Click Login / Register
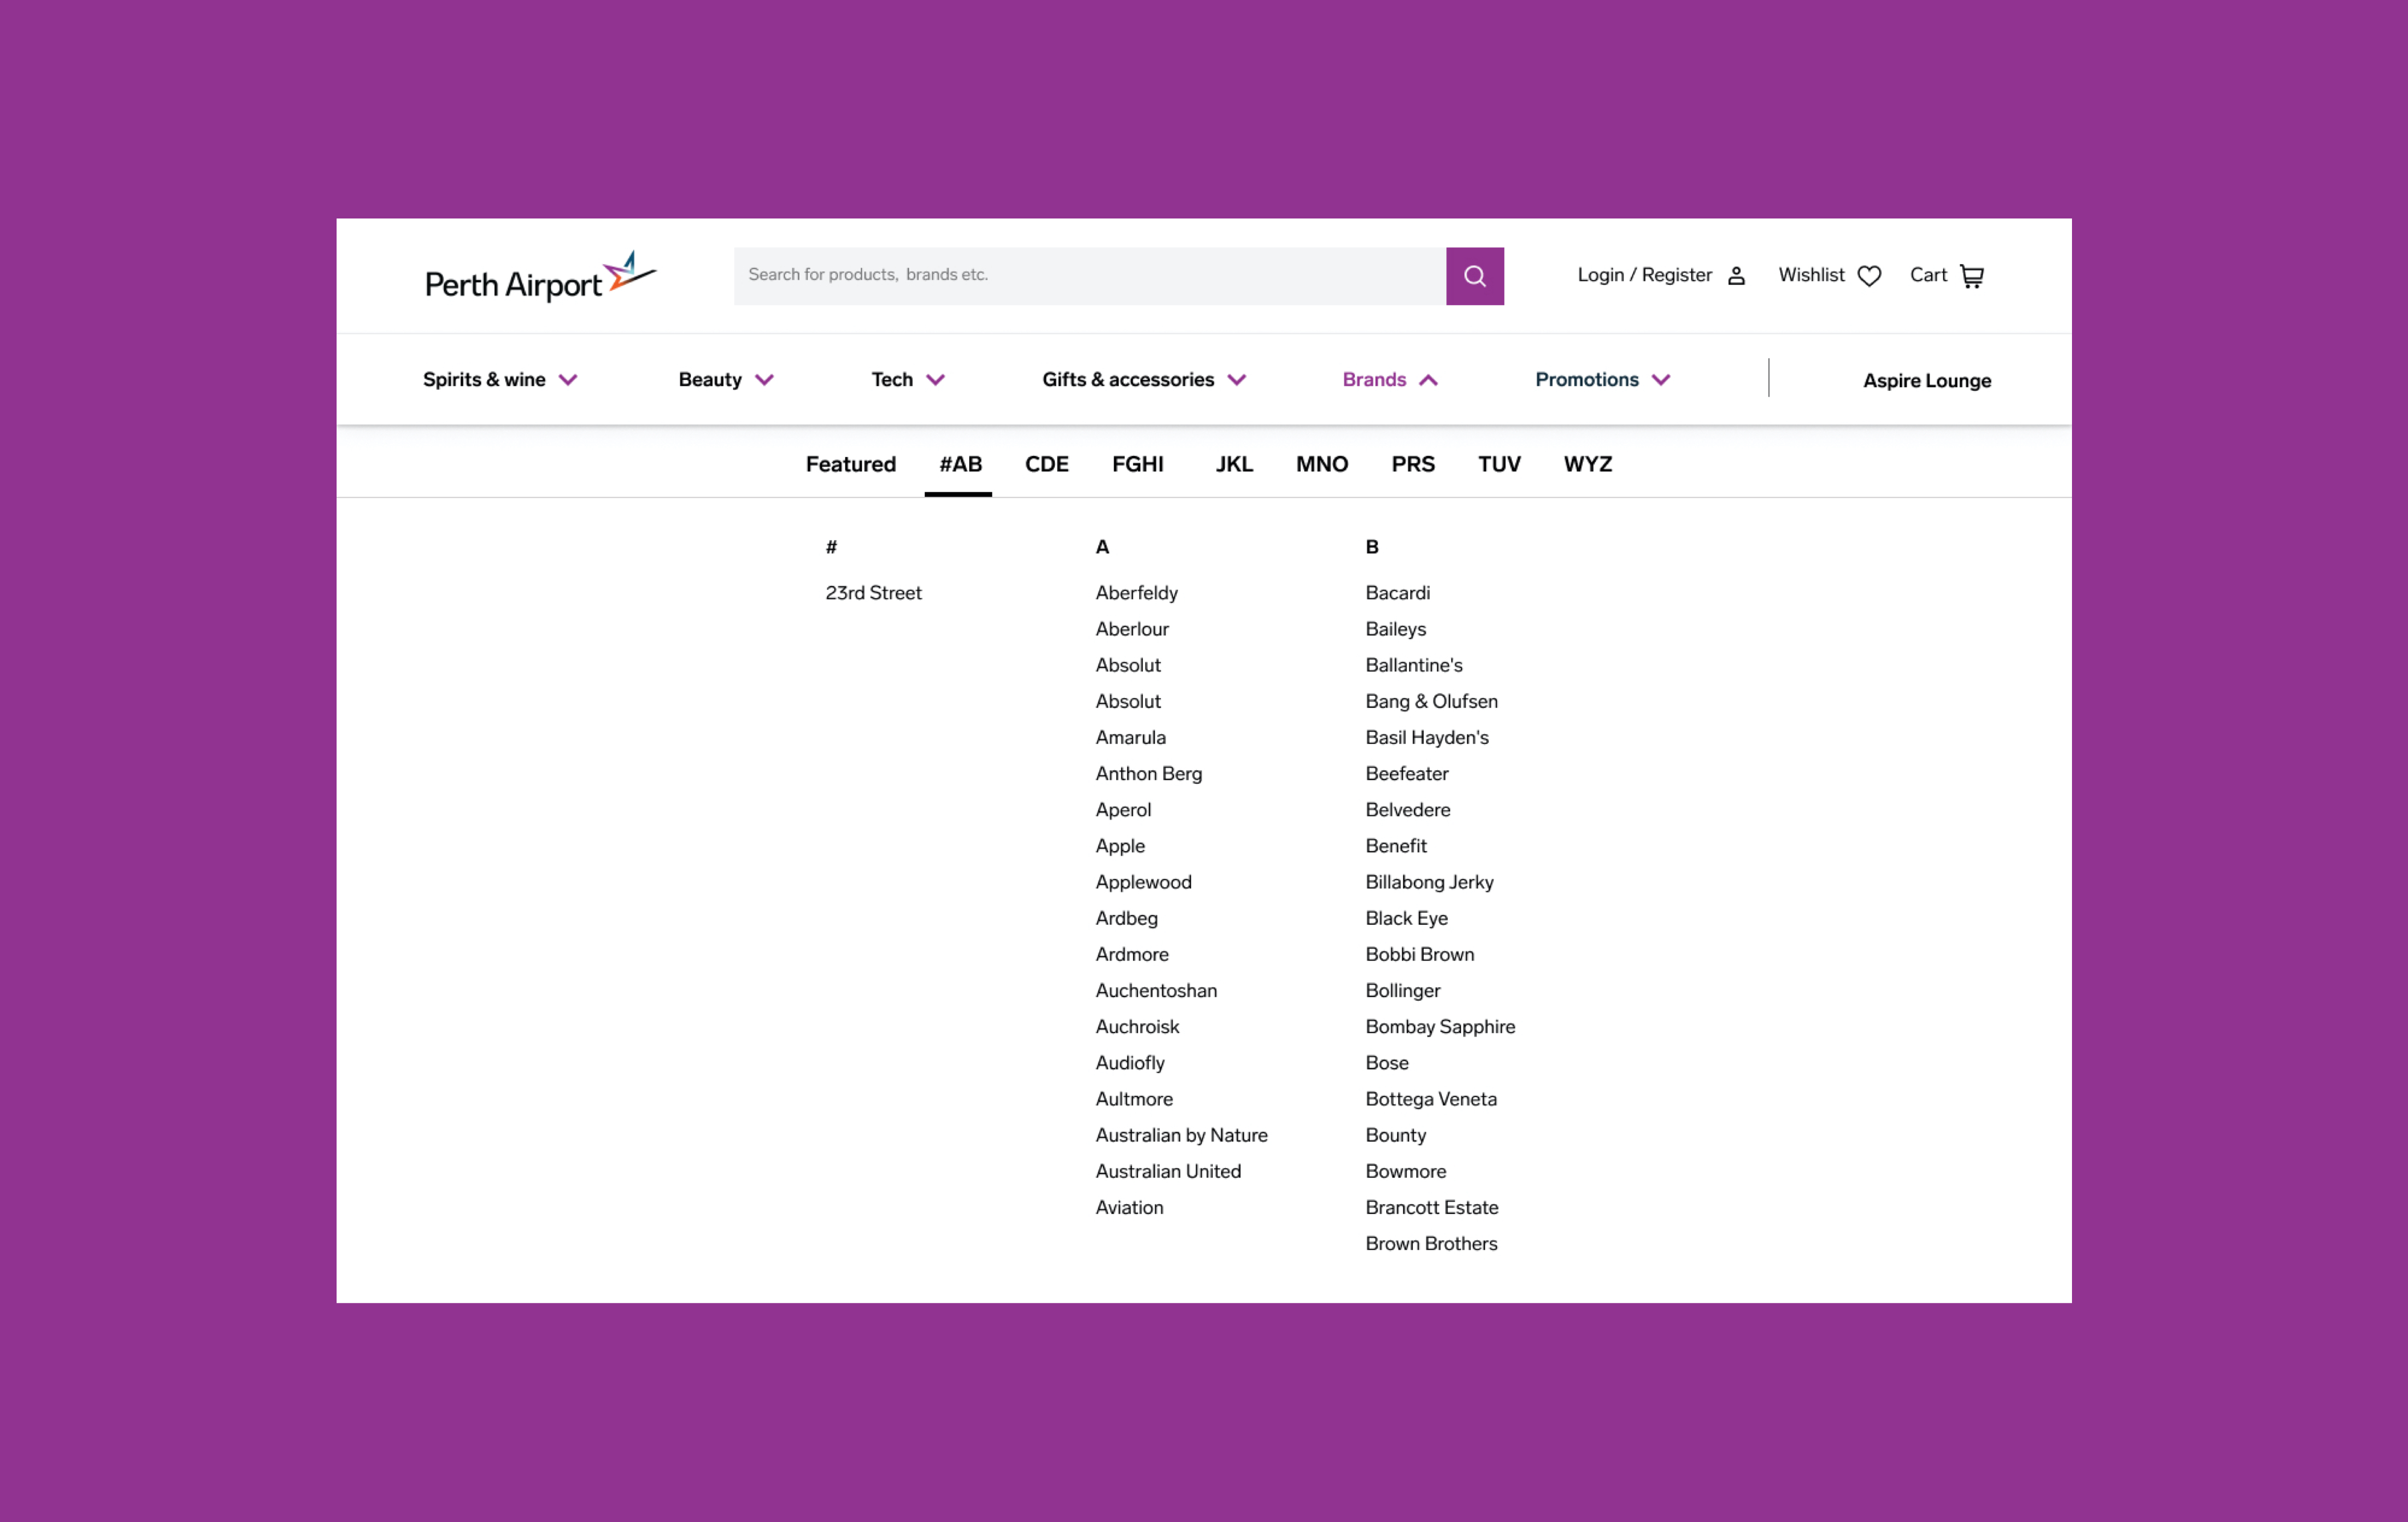 (1644, 275)
